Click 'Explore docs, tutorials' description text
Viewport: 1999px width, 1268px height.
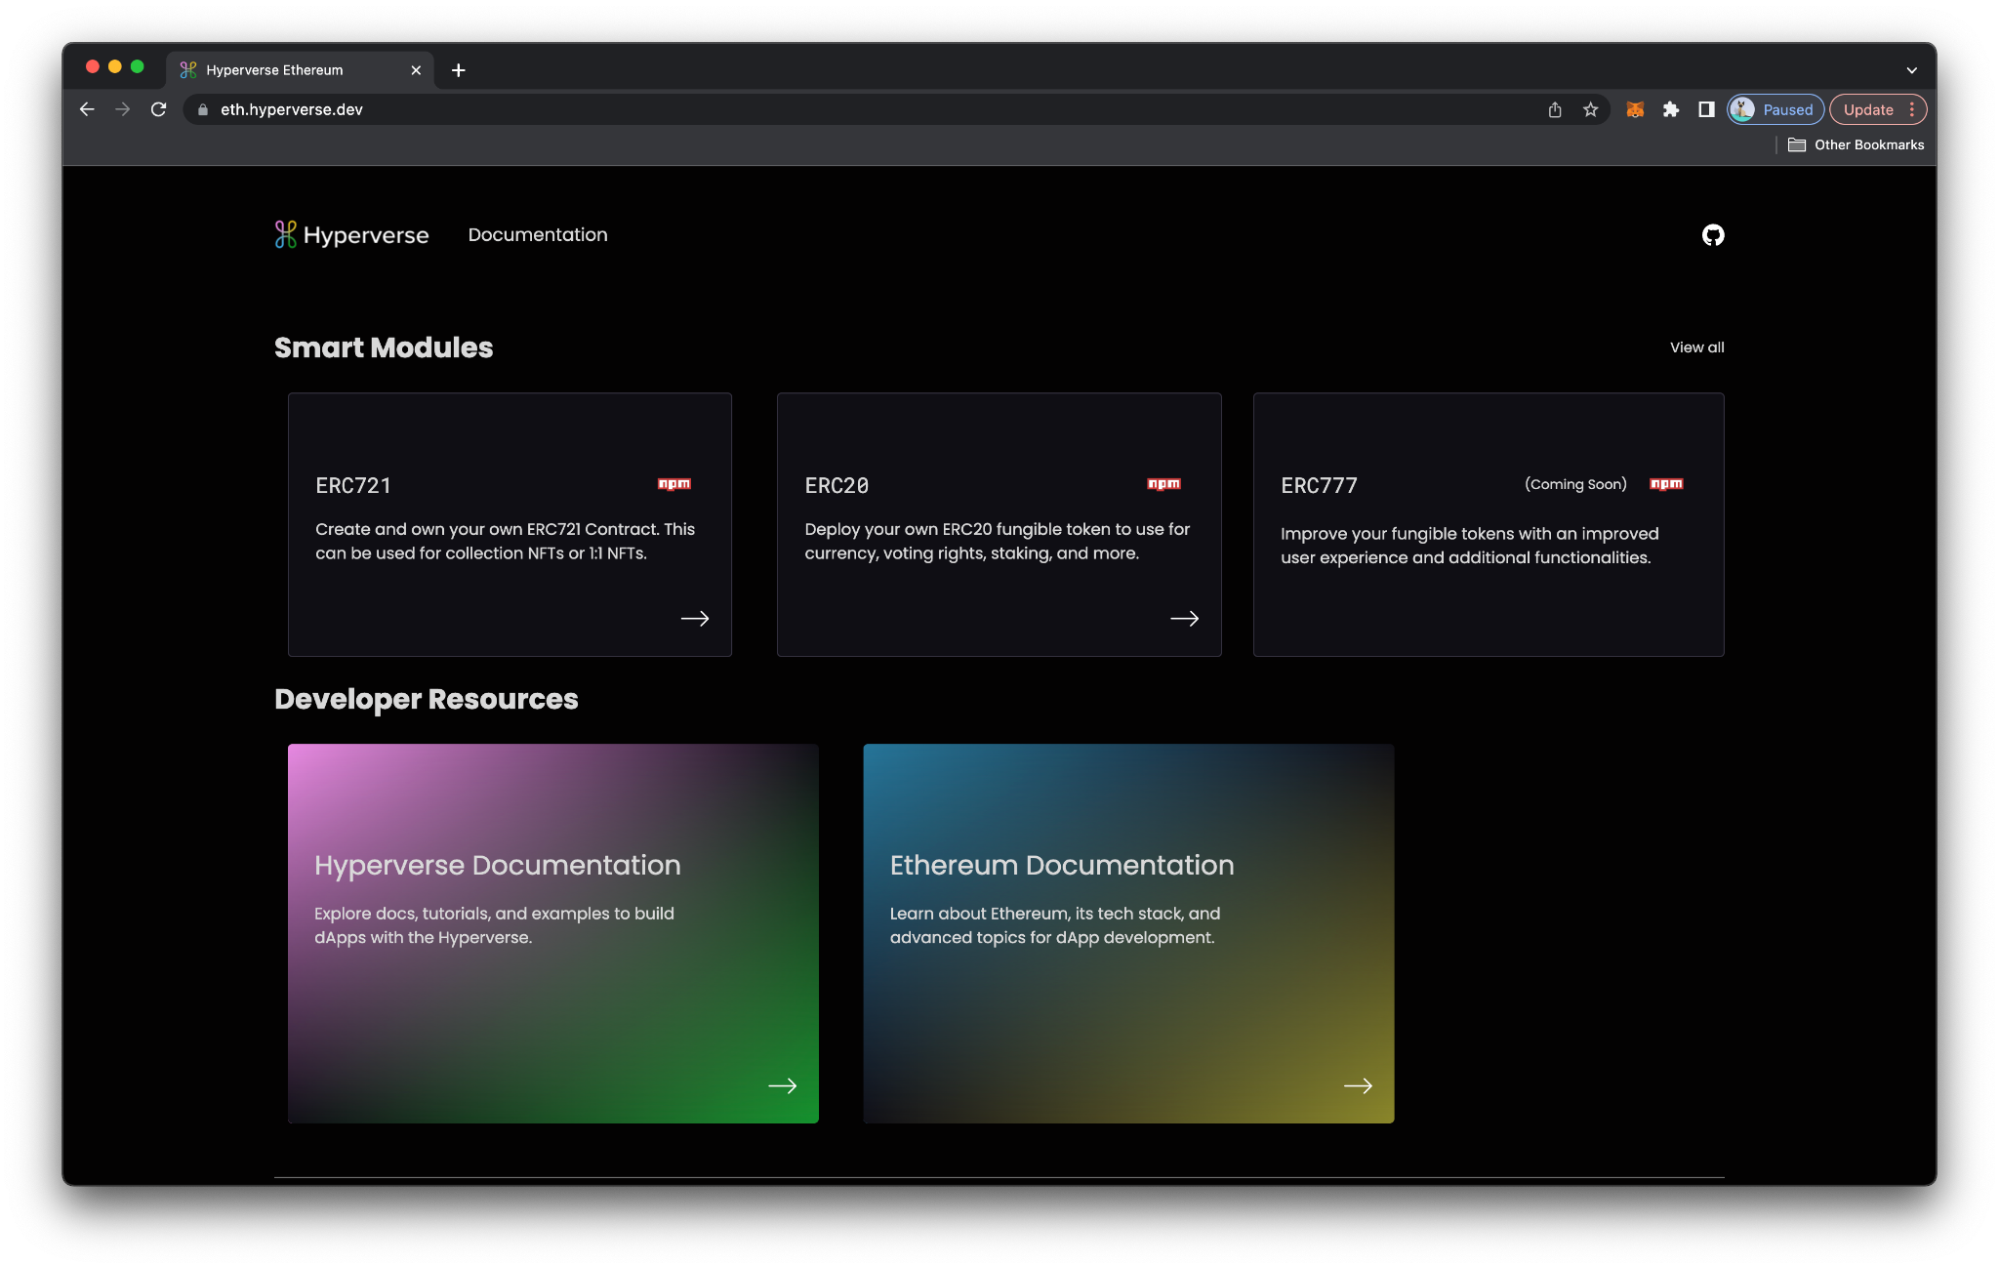[x=494, y=925]
